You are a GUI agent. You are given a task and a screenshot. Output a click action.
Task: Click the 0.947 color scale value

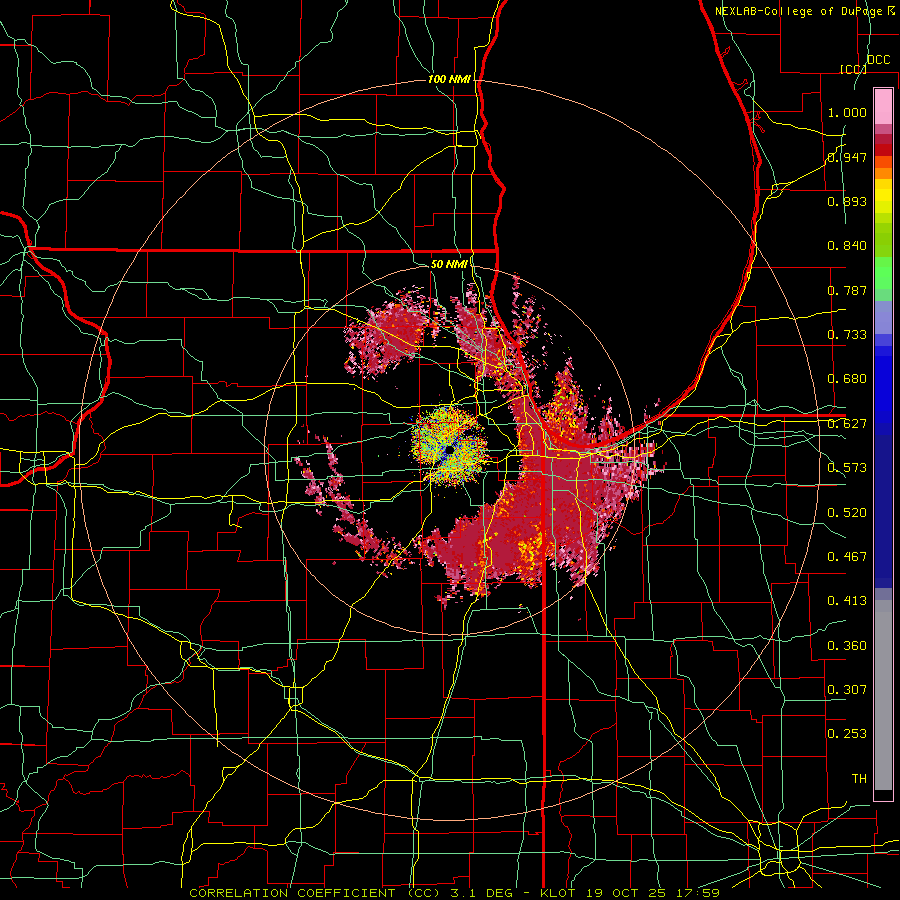(847, 157)
